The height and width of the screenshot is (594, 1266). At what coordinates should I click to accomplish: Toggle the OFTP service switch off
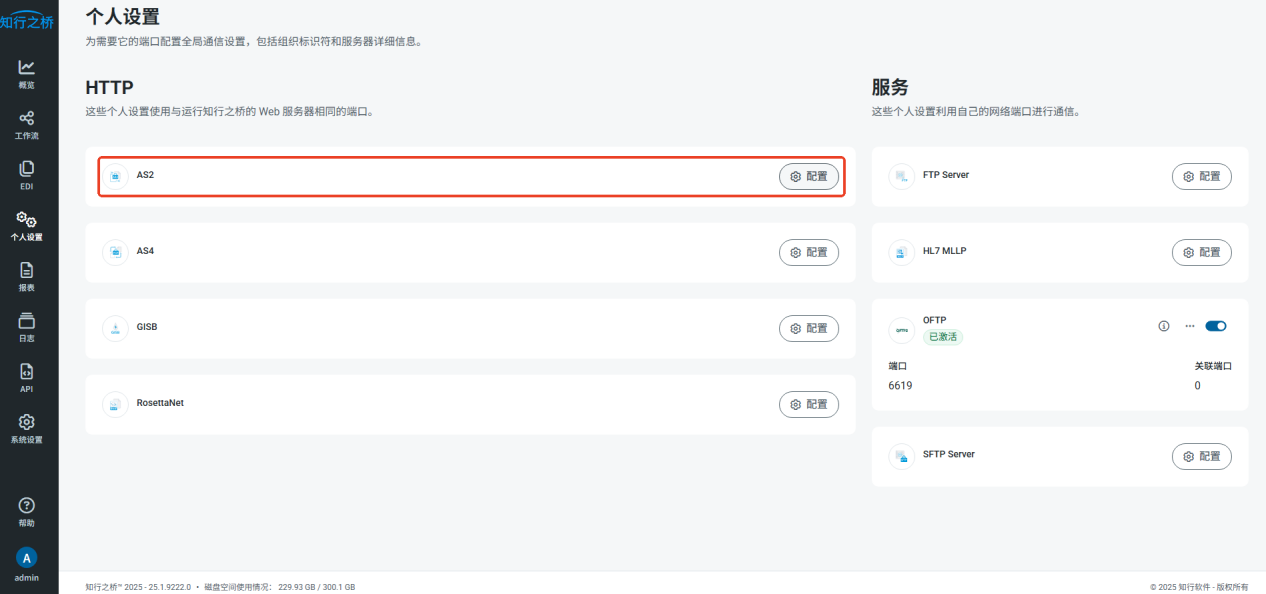click(x=1216, y=326)
